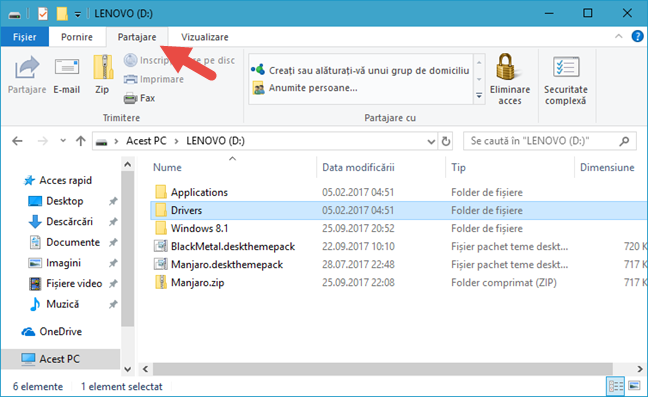
Task: Open the recent locations dropdown arrow
Action: tap(63, 141)
